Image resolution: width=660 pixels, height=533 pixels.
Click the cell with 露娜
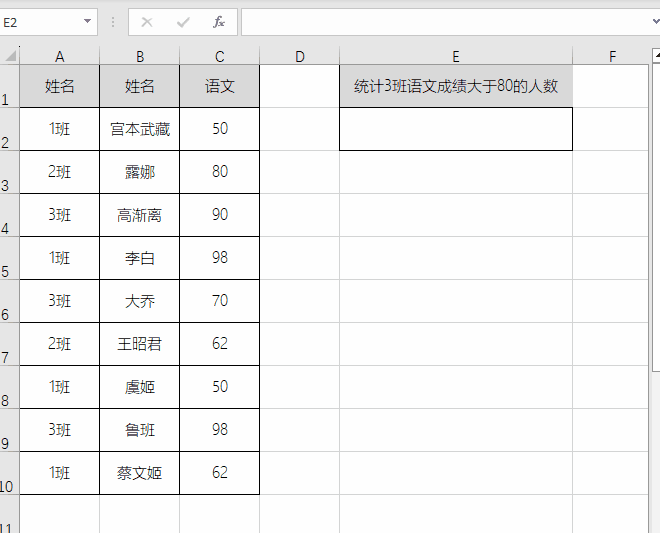pyautogui.click(x=139, y=172)
